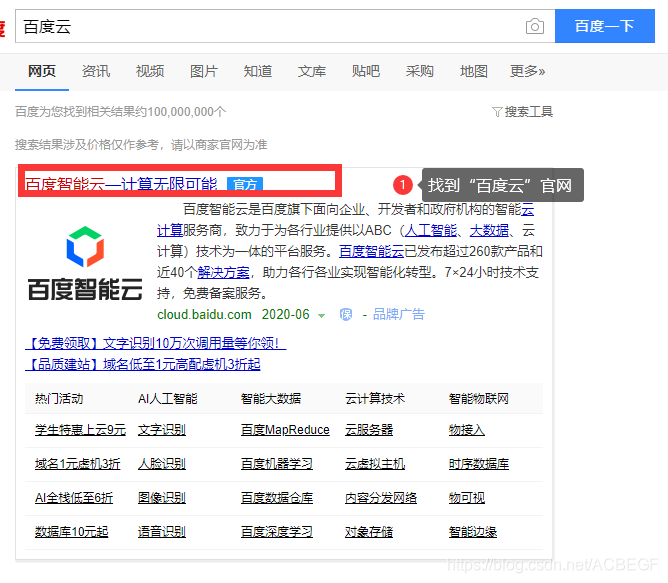Click the funnel icon beside 搜索工具
This screenshot has width=668, height=583.
[497, 112]
